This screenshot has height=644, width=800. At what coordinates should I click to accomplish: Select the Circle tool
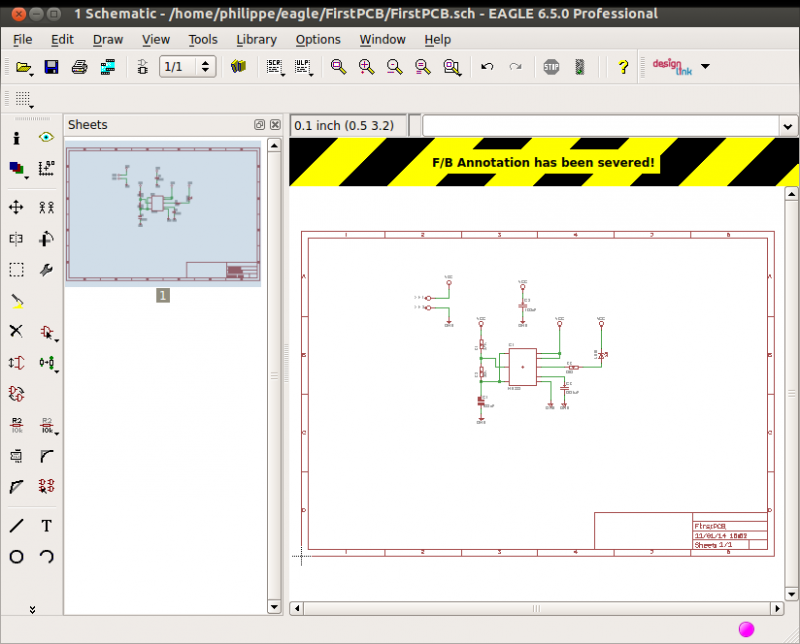[x=16, y=557]
